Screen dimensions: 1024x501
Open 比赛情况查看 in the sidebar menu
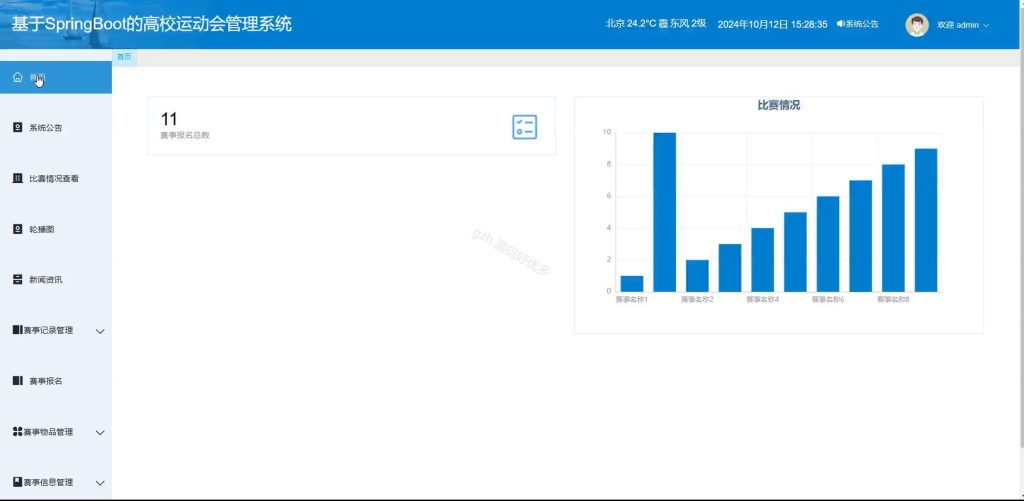(56, 178)
